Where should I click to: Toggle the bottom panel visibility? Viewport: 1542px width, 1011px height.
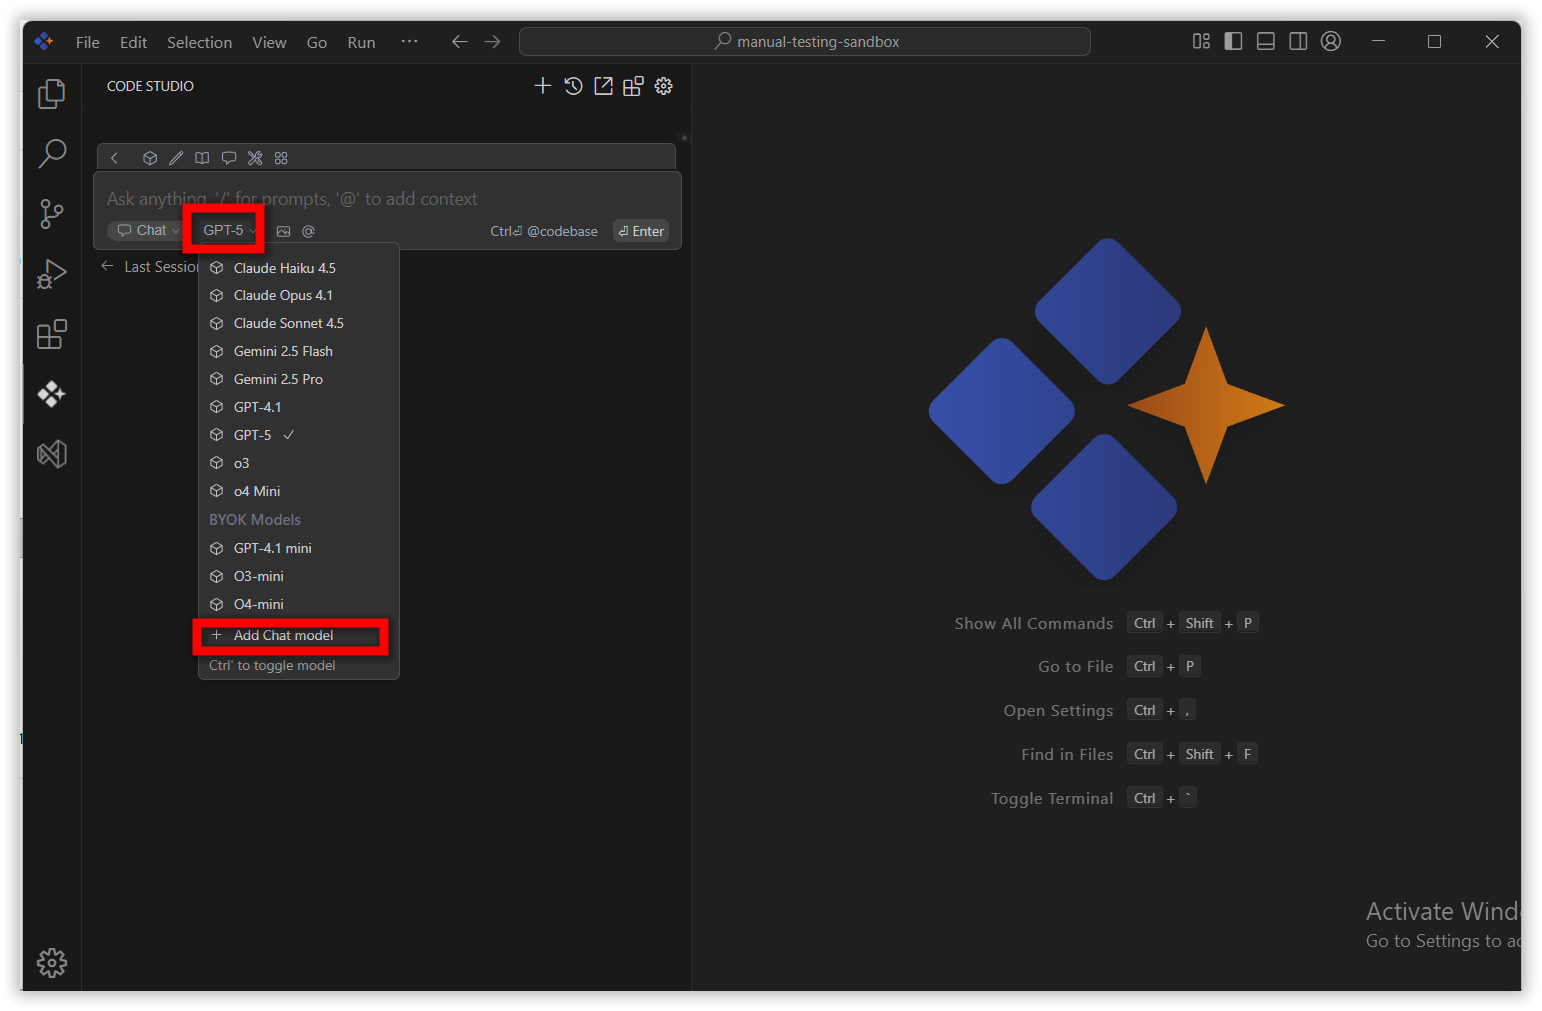point(1265,41)
